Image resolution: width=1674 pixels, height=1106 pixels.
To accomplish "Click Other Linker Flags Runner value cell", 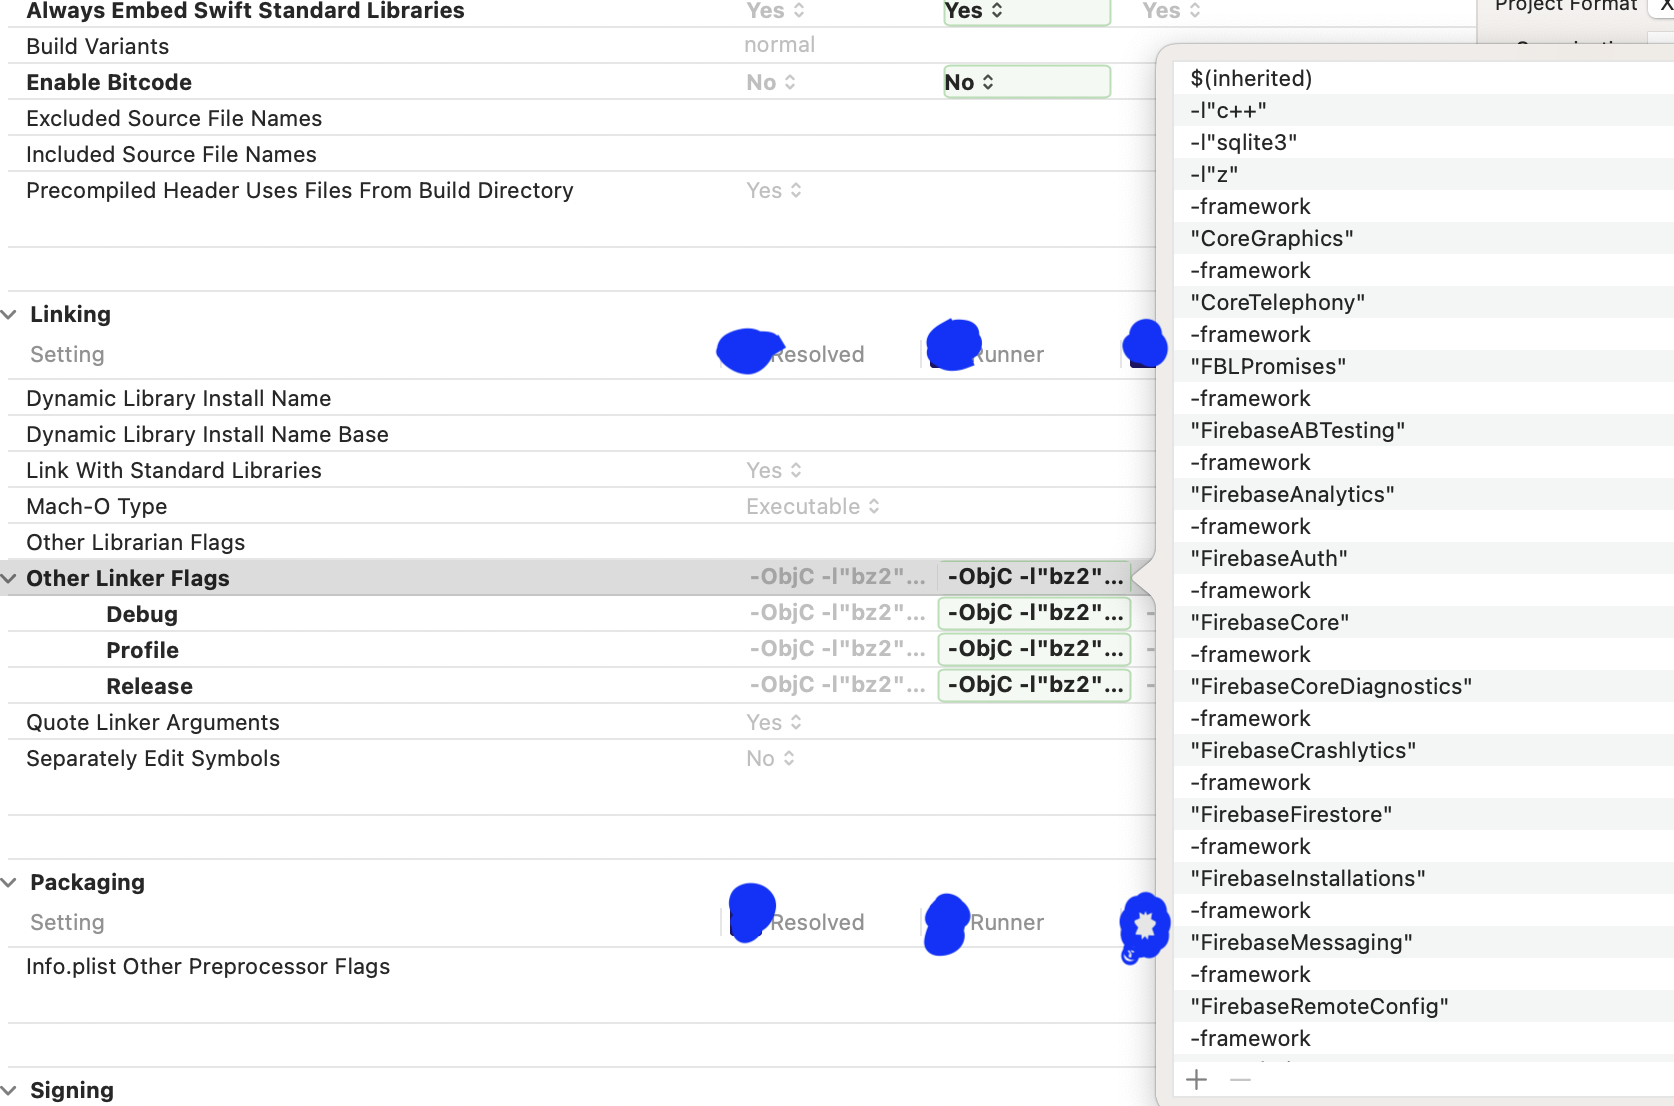I will 1034,577.
